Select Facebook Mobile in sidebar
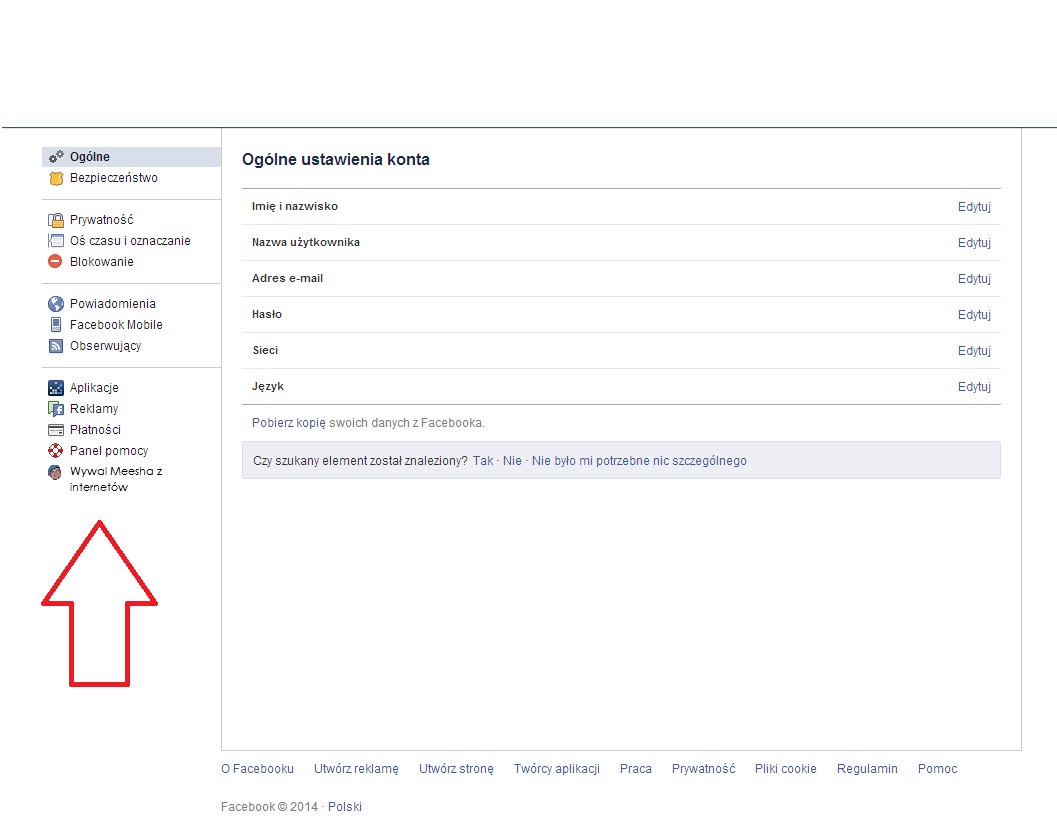This screenshot has width=1057, height=826. (x=116, y=325)
